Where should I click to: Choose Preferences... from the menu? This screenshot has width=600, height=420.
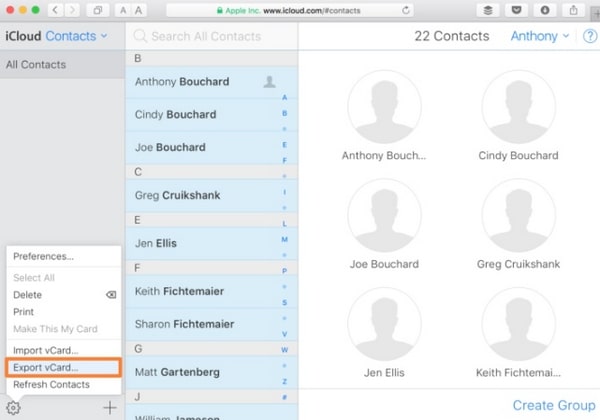64,256
